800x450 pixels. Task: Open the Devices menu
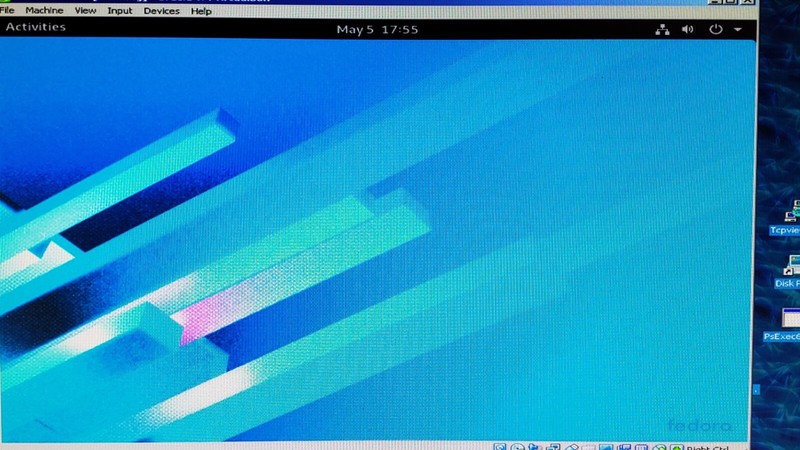point(161,11)
